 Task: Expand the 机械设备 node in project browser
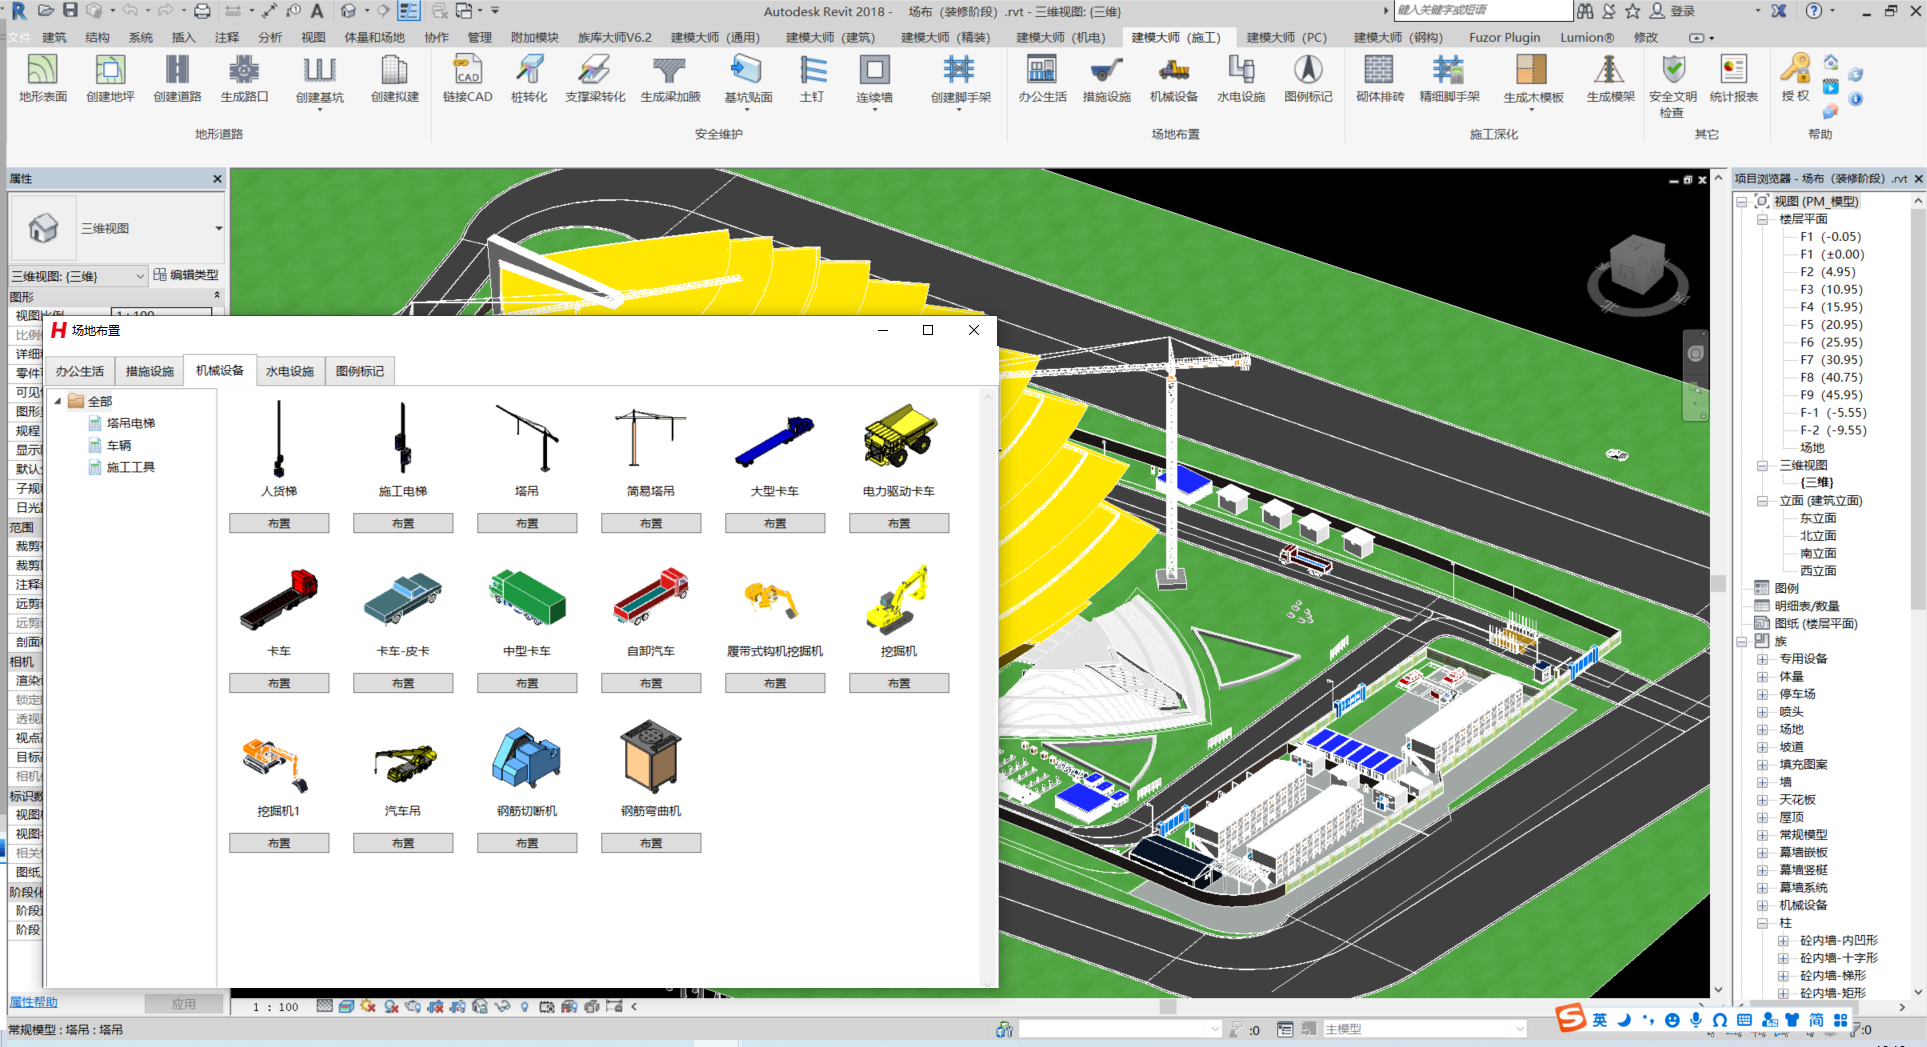1762,905
